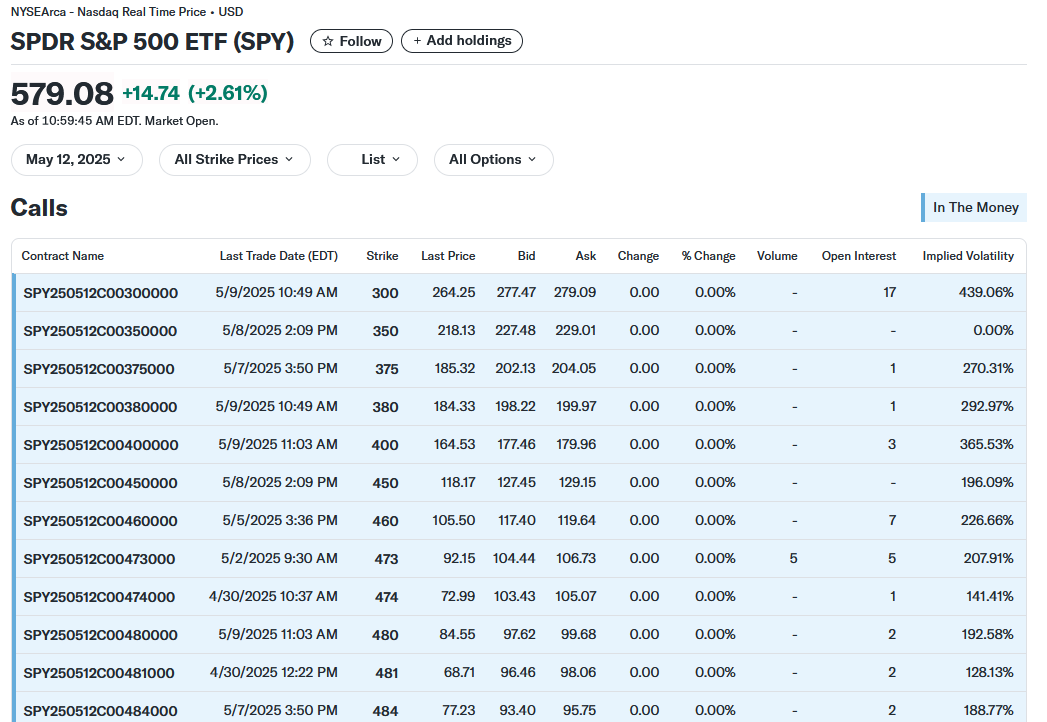Open contract SPY250512C00473000

tap(99, 559)
